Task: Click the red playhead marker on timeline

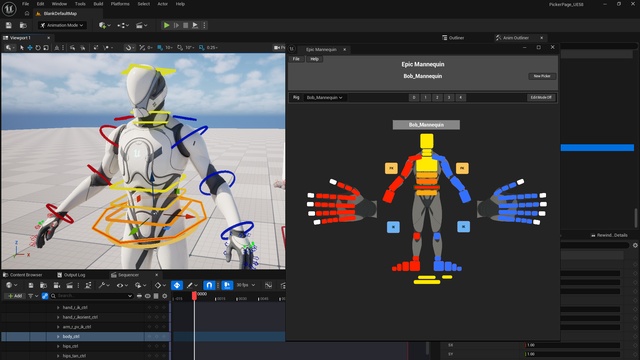Action: tap(194, 296)
